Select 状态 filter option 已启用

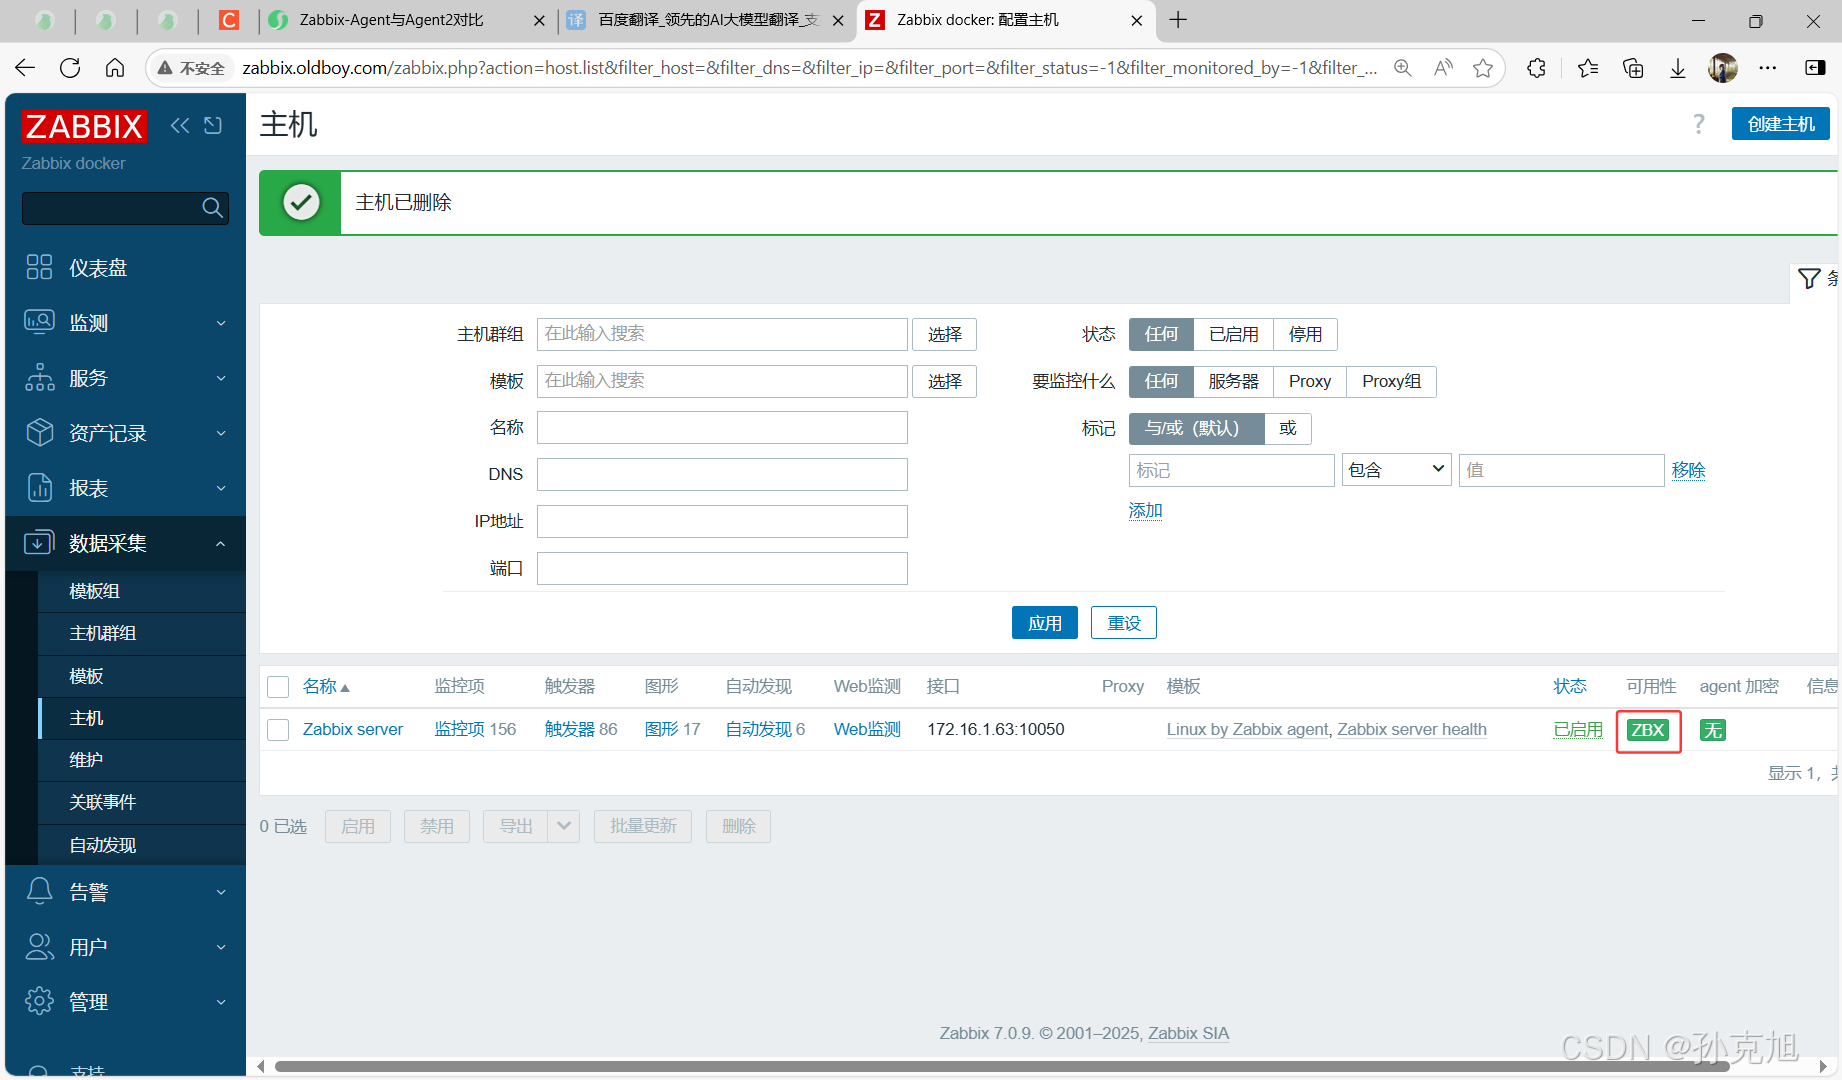coord(1234,334)
